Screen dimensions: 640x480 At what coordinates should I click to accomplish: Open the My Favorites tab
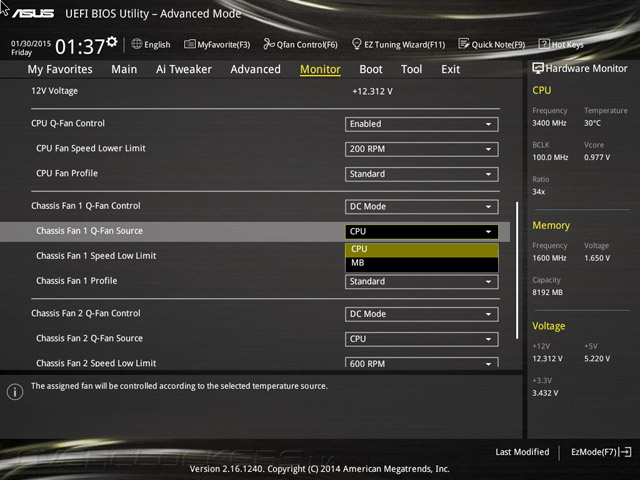click(x=60, y=69)
